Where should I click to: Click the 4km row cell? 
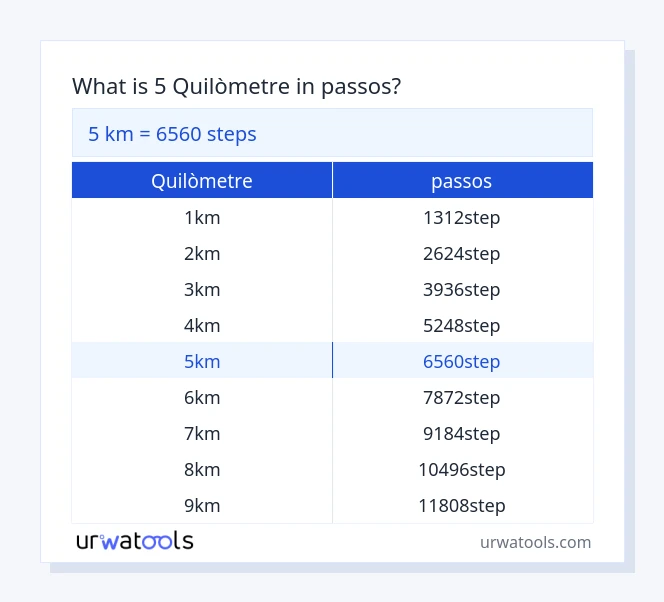[x=202, y=325]
